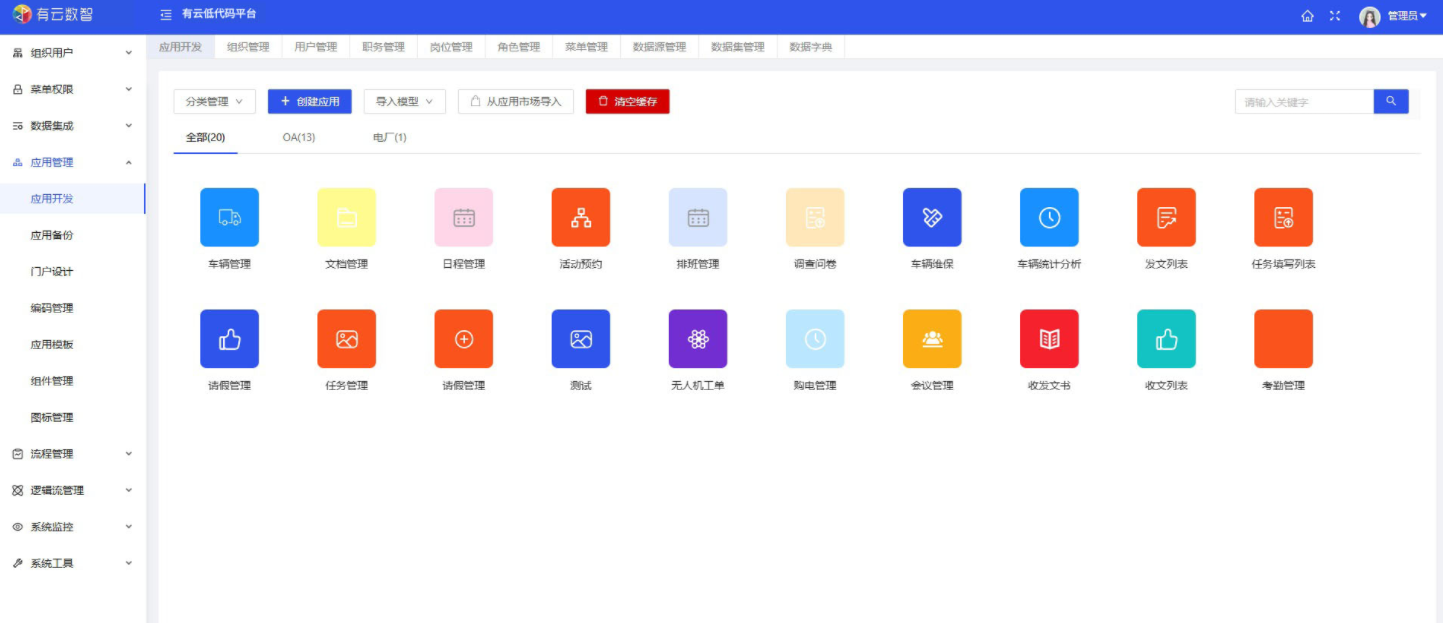1443x623 pixels.
Task: Select the 会议管理 app icon
Action: (x=931, y=339)
